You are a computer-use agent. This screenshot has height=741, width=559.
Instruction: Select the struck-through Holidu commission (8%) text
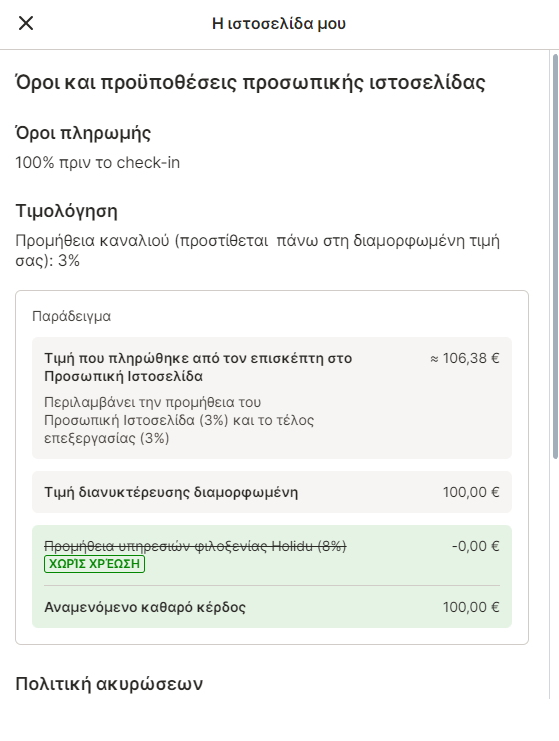pyautogui.click(x=195, y=546)
